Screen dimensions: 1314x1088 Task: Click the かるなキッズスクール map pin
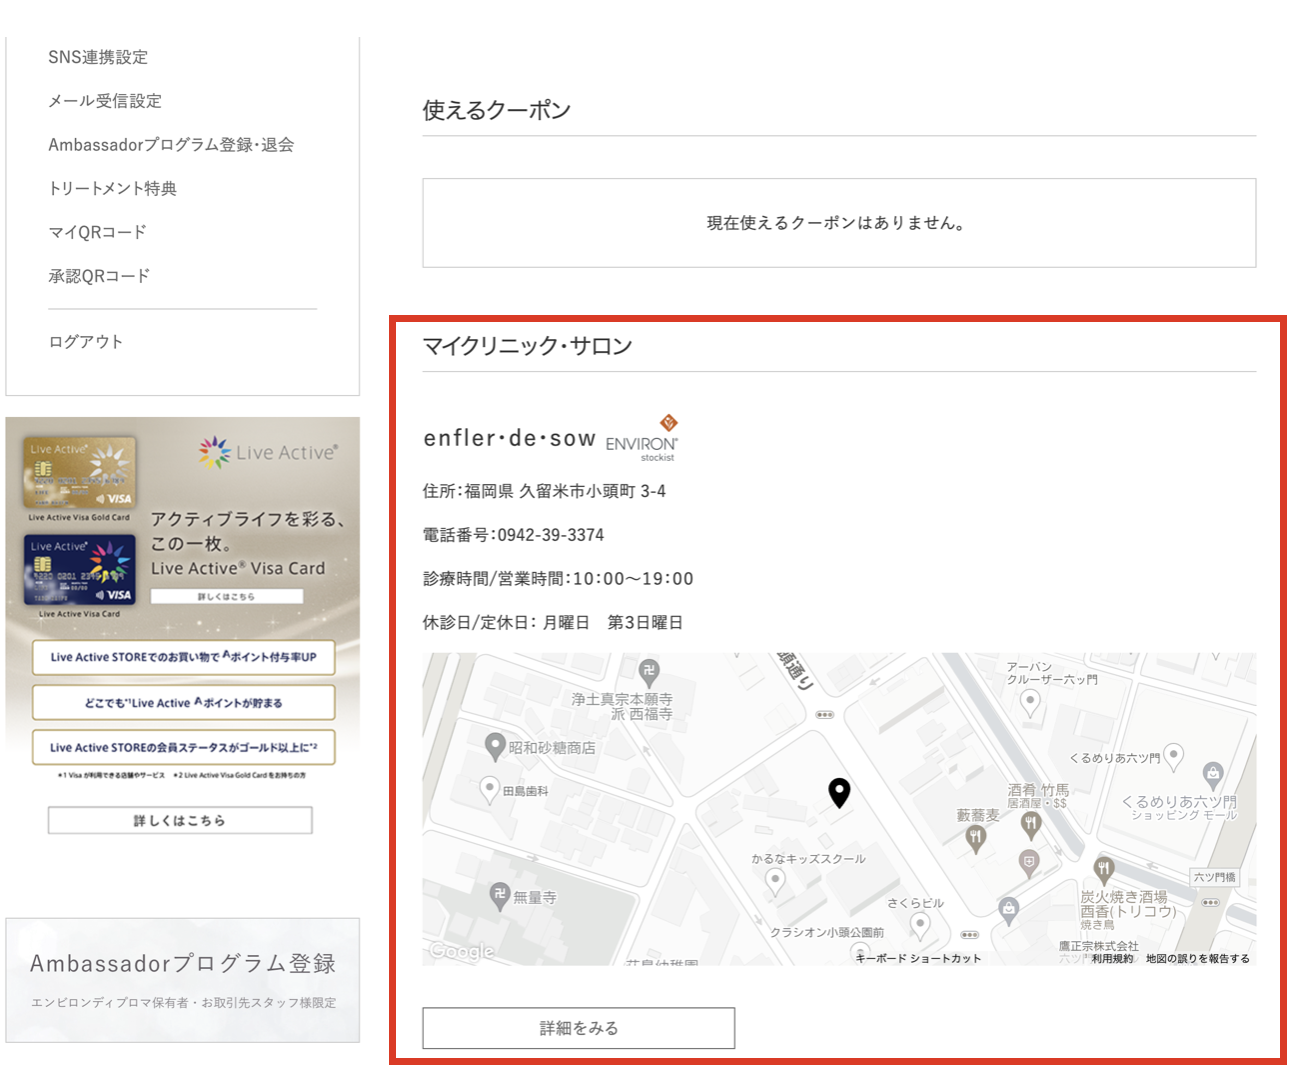click(774, 881)
